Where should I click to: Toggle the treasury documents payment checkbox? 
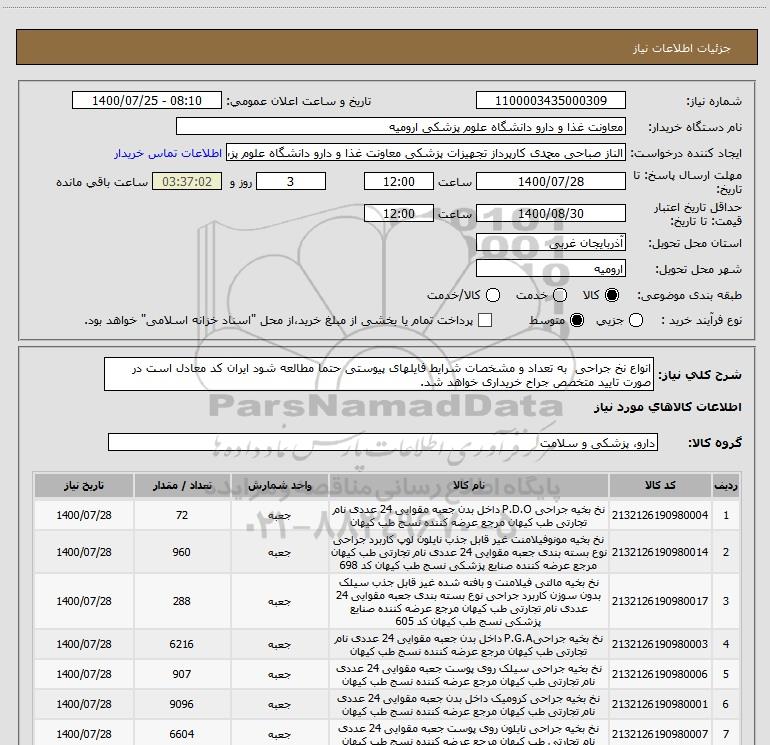pyautogui.click(x=485, y=321)
